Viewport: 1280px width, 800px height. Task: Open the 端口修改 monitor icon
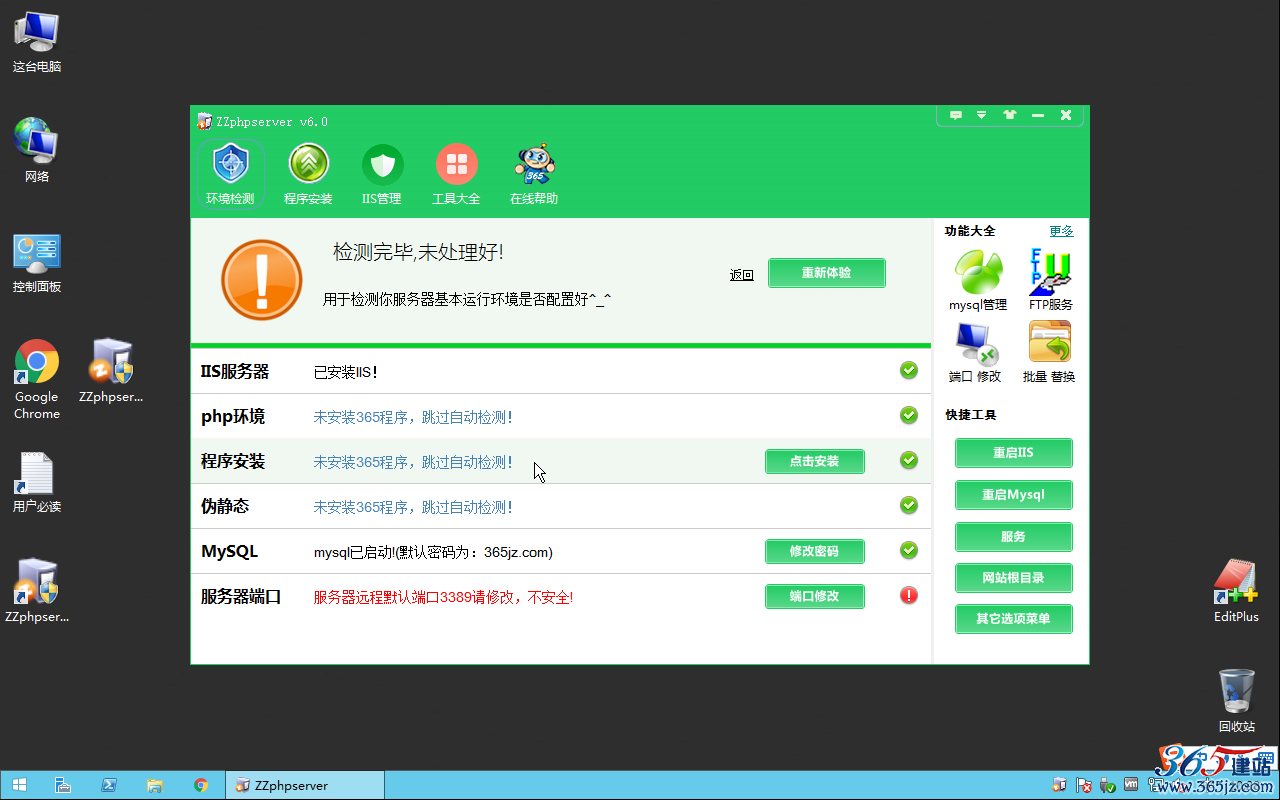[977, 344]
